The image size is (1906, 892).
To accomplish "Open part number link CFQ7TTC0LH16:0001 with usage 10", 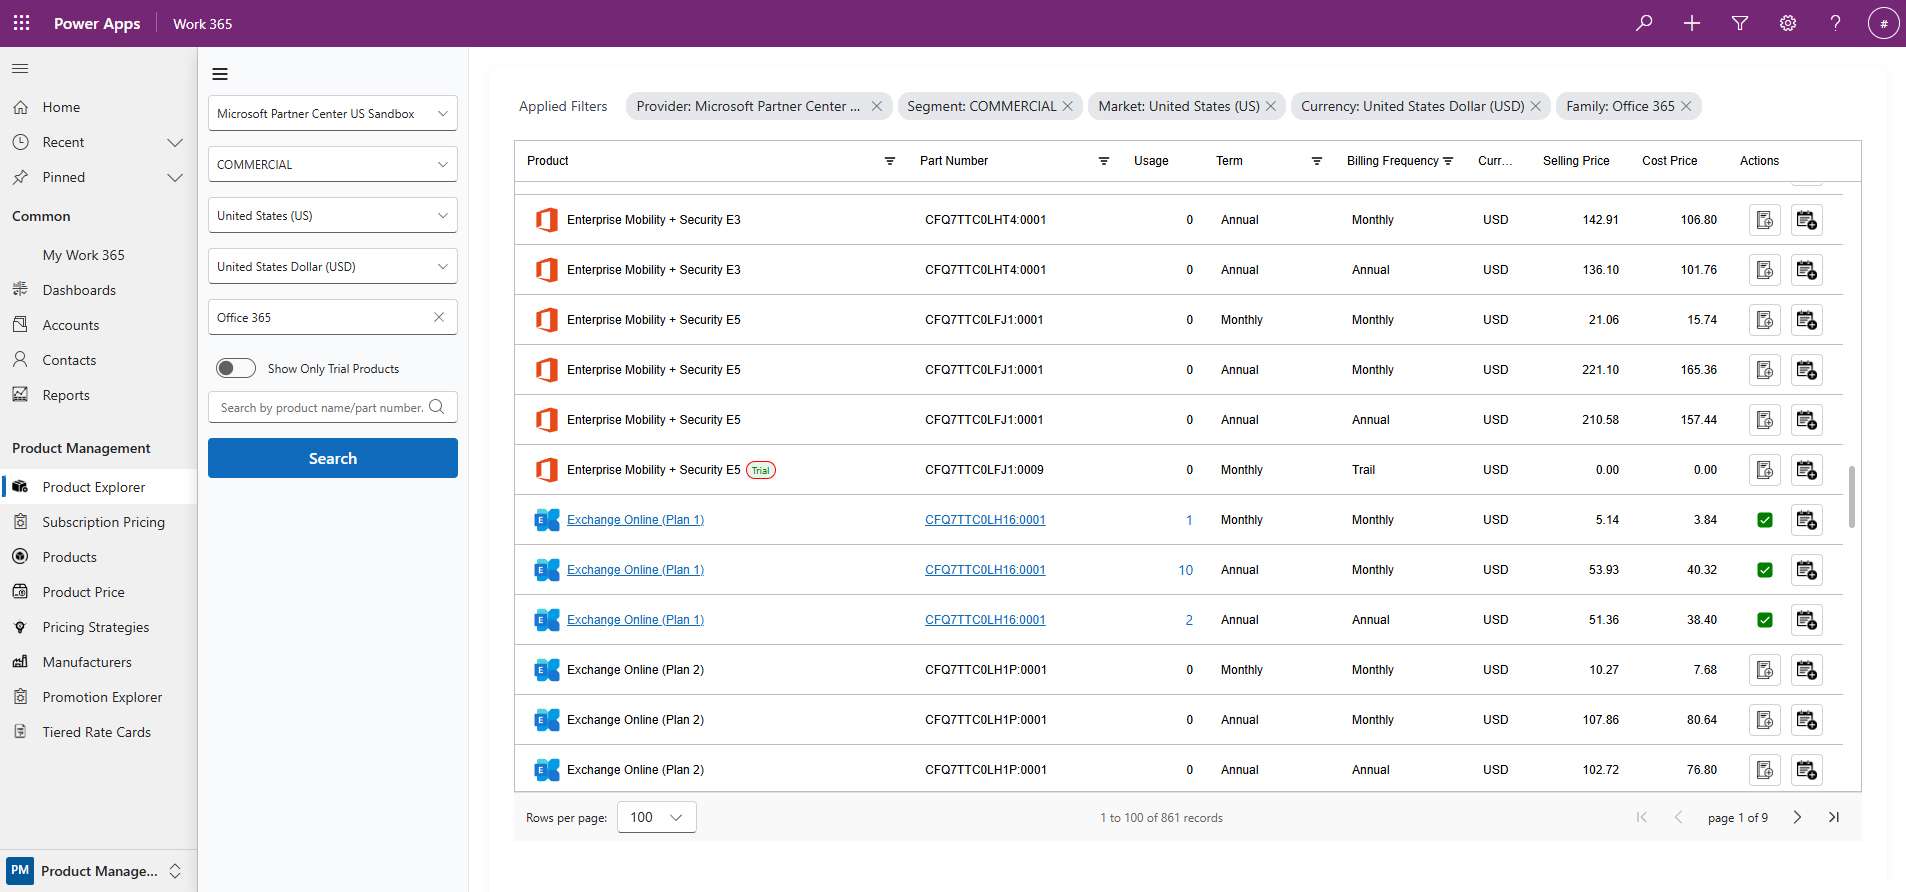I will click(x=985, y=570).
